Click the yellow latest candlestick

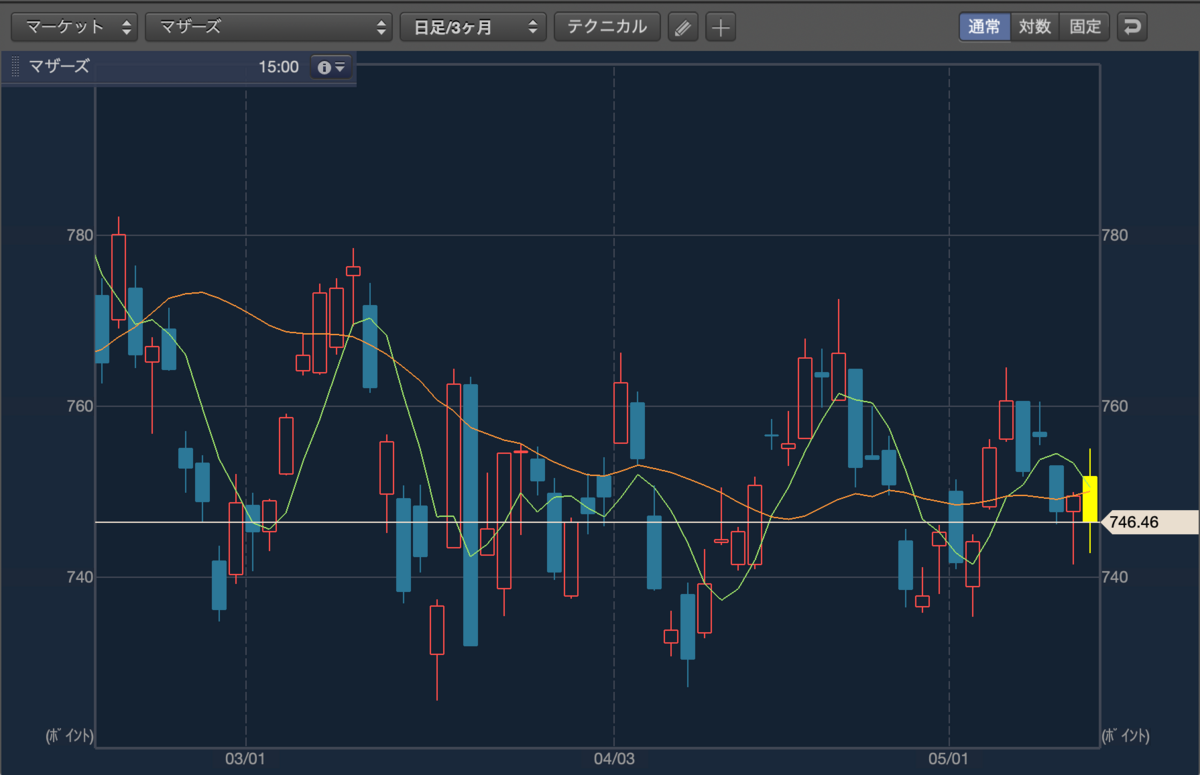pos(1090,498)
